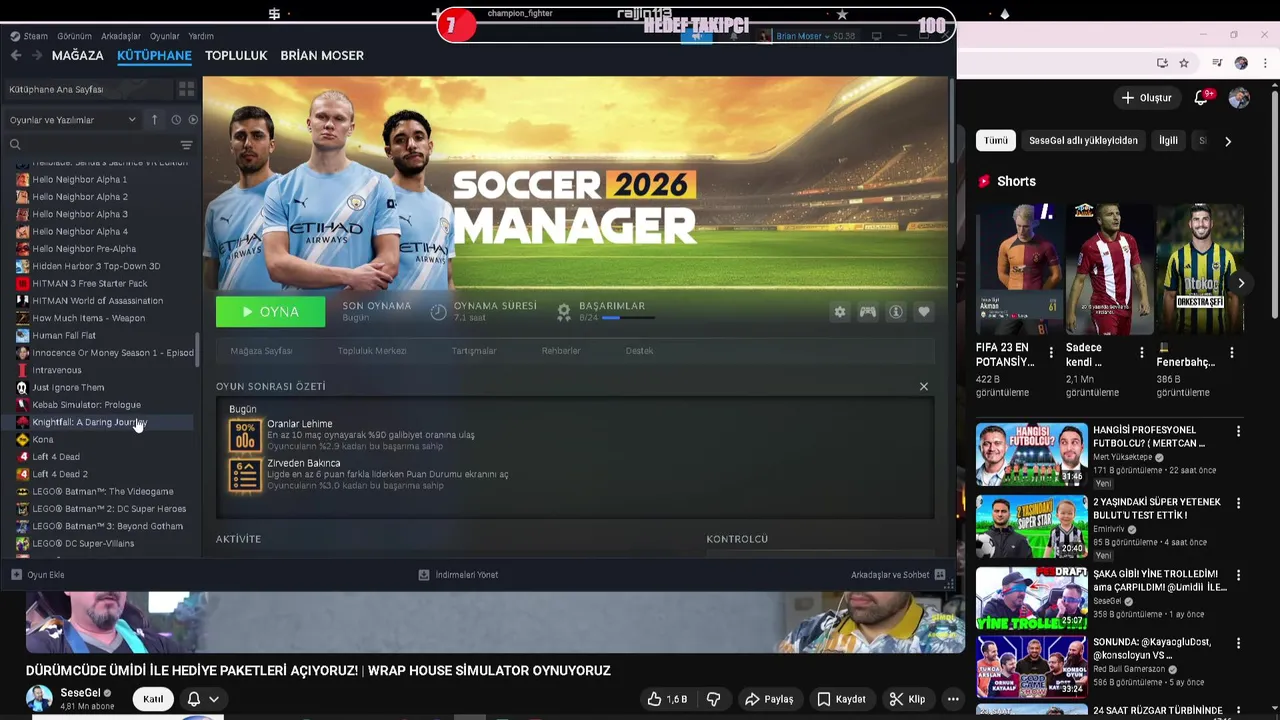Image resolution: width=1280 pixels, height=720 pixels.
Task: Toggle the ready-to-play filter icon
Action: 193,120
